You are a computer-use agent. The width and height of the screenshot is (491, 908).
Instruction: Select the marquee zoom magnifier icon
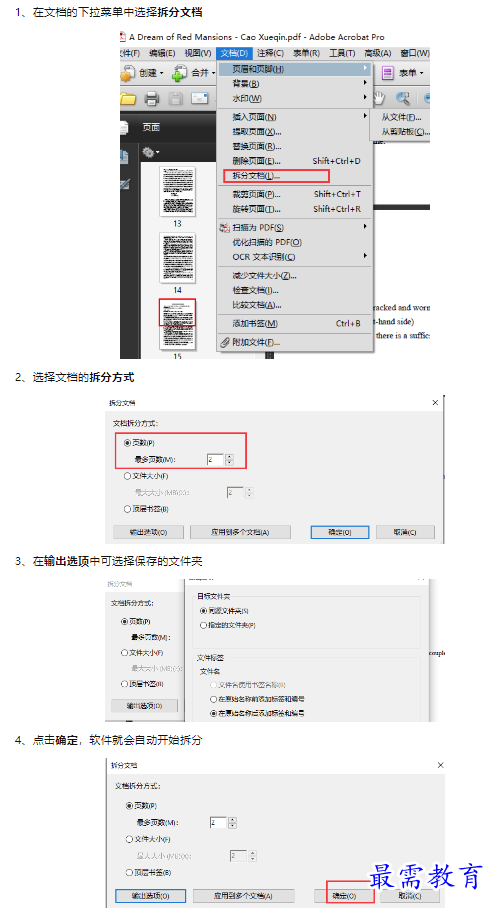click(x=403, y=98)
